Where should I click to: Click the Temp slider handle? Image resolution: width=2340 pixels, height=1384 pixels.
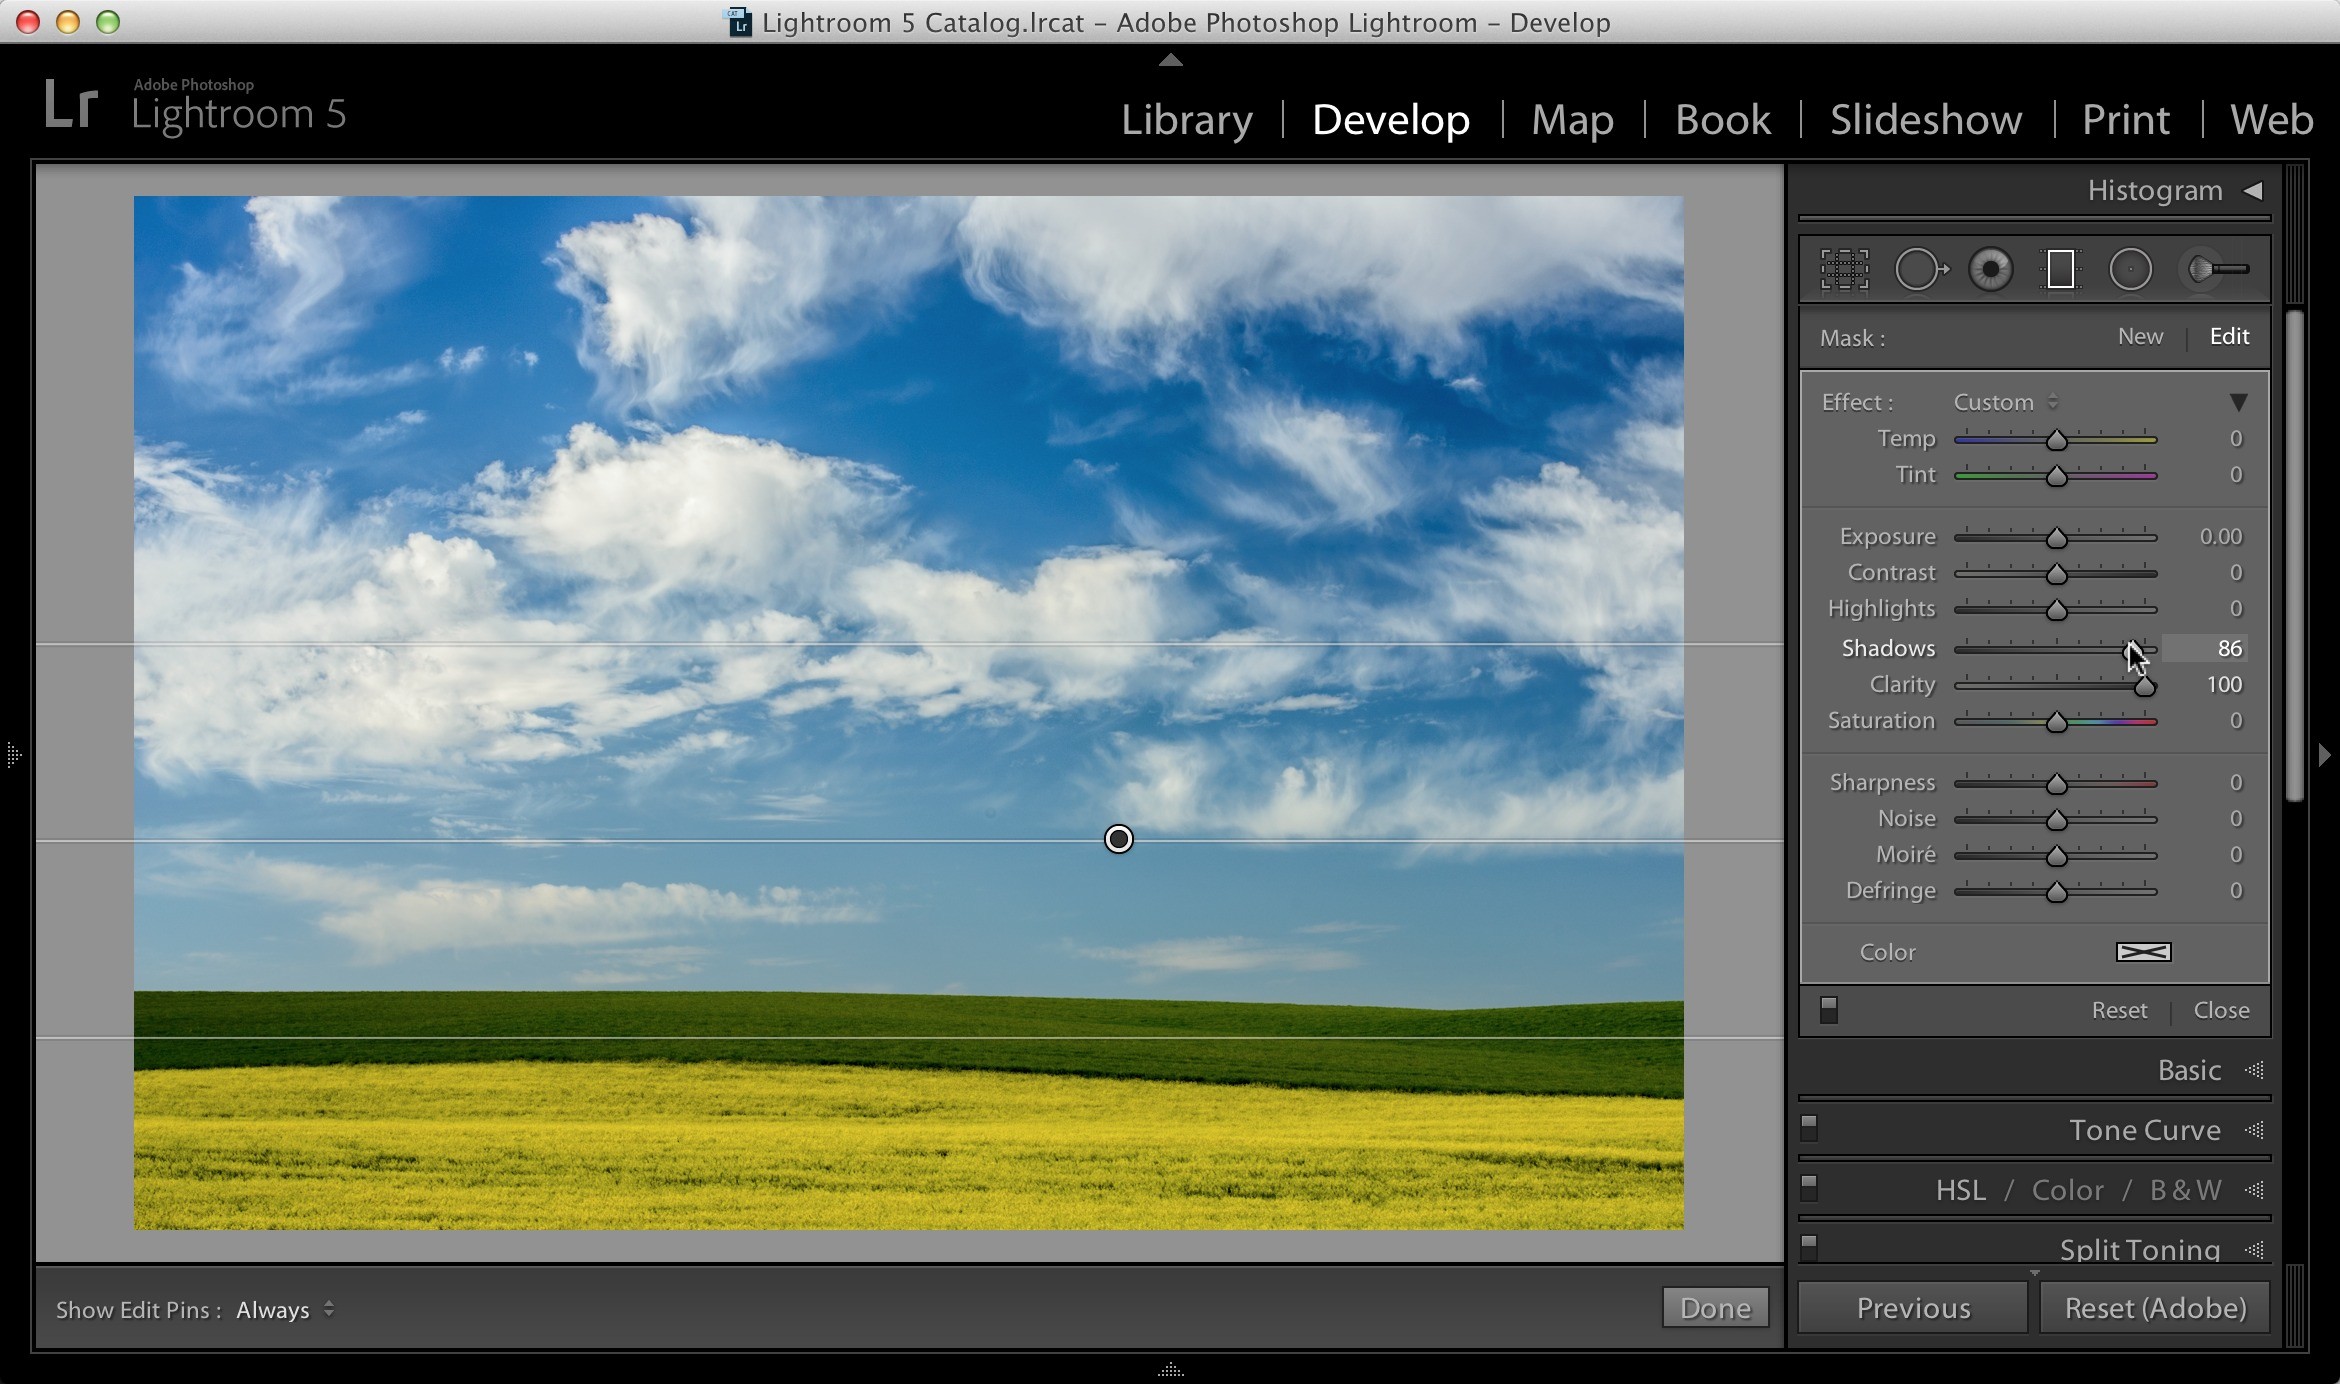2056,440
